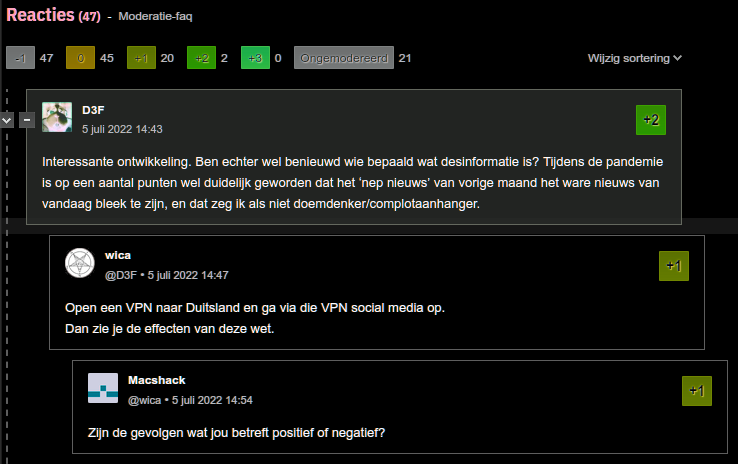Click the timestamp 5 juli 2022 14:43
738x464 pixels.
122,129
